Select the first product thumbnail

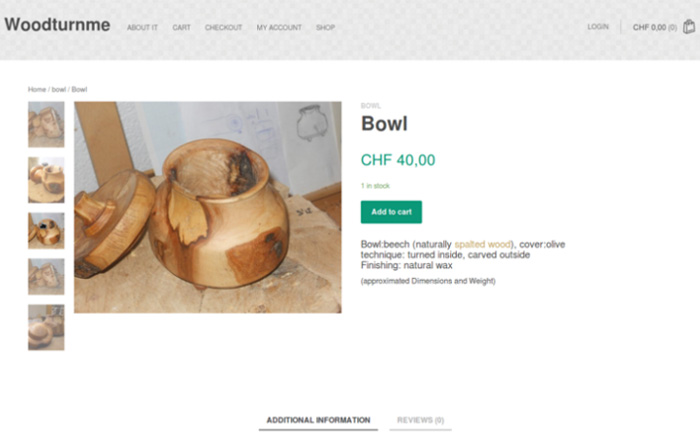(x=46, y=125)
